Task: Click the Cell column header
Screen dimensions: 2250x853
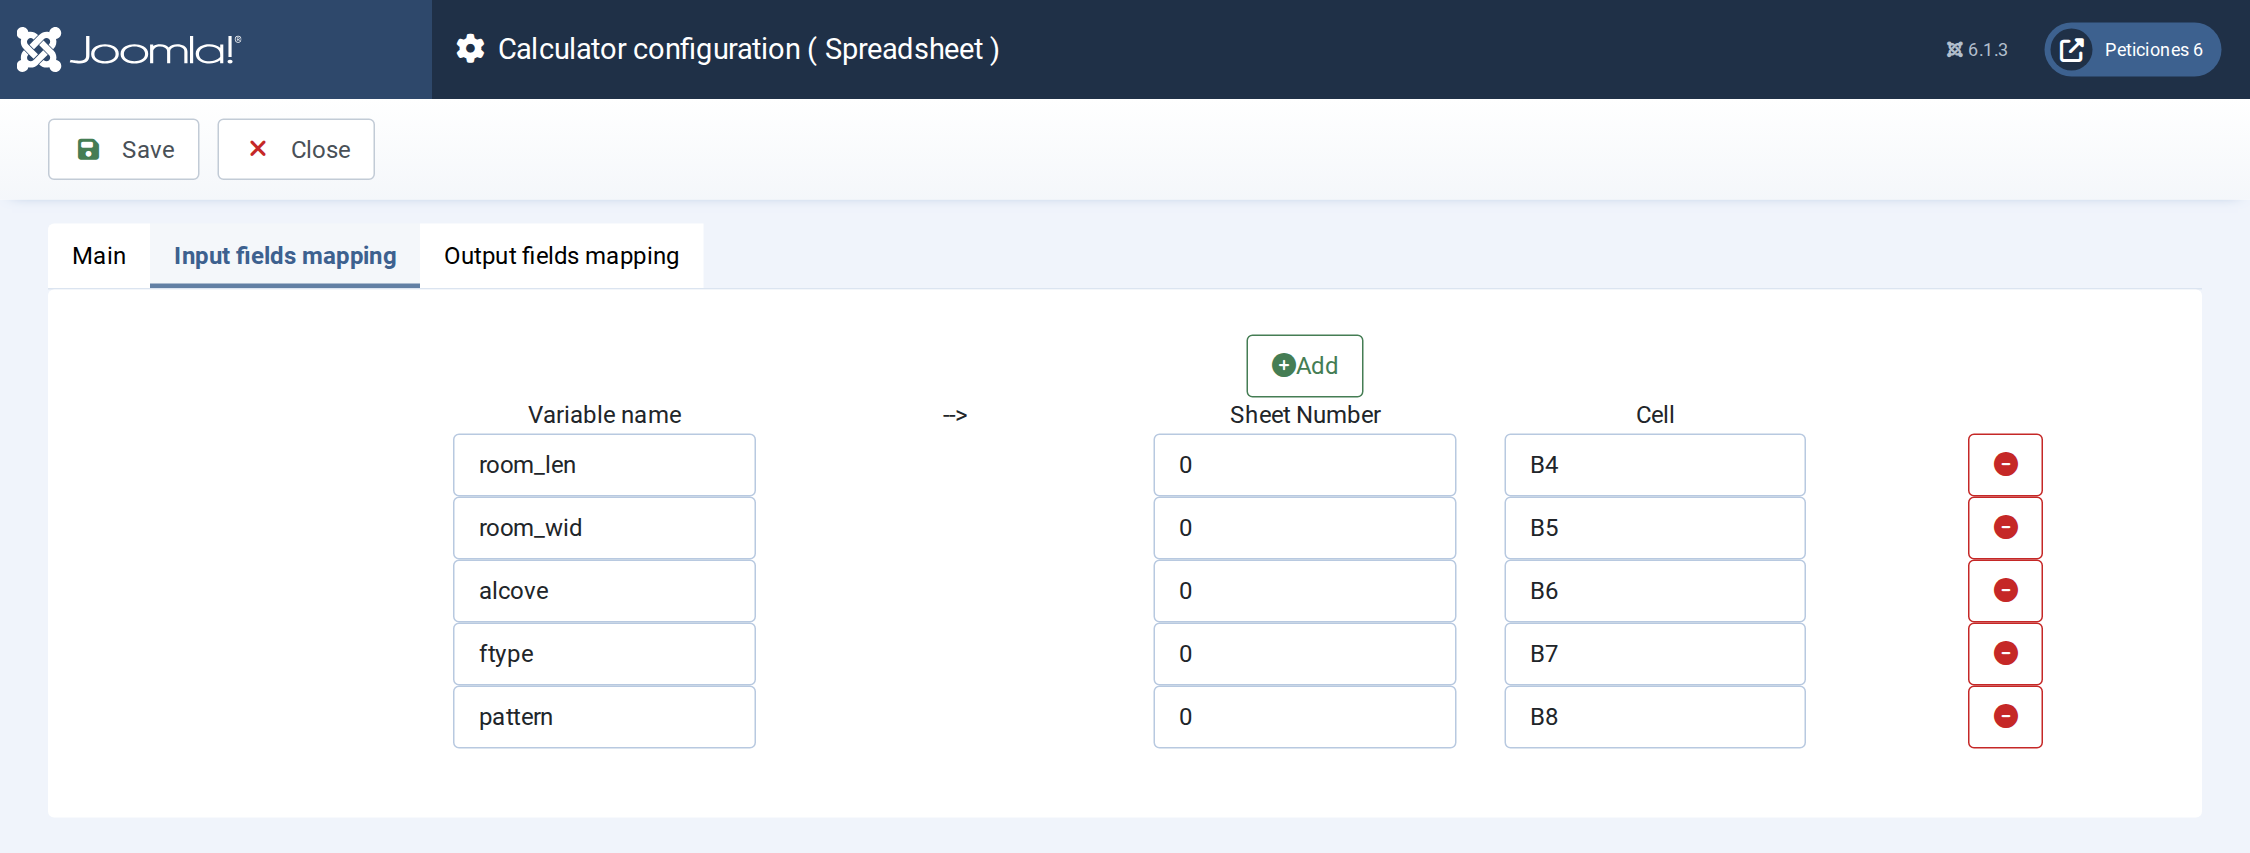Action: click(x=1655, y=415)
